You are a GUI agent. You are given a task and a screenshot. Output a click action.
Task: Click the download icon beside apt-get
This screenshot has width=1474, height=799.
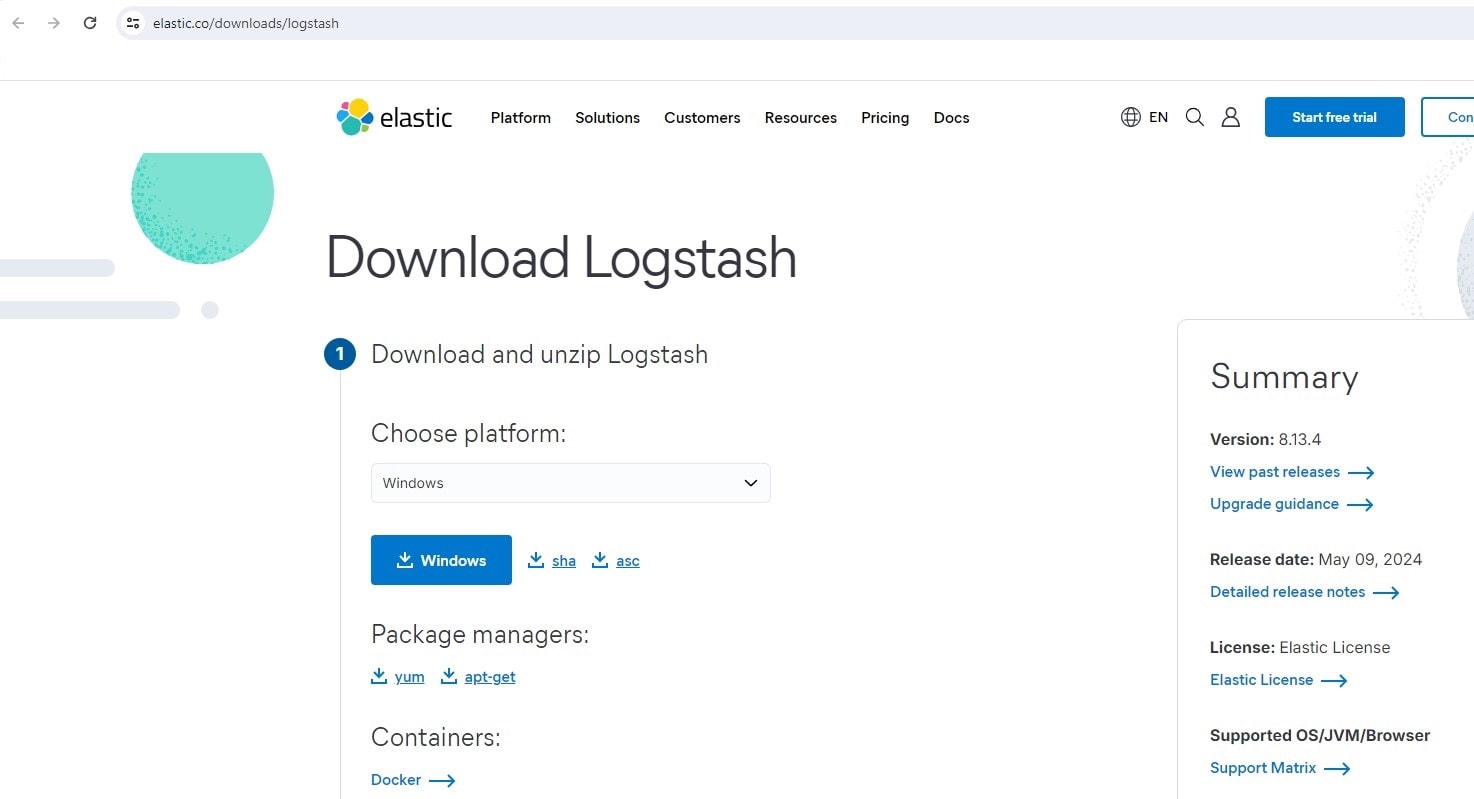pos(449,676)
